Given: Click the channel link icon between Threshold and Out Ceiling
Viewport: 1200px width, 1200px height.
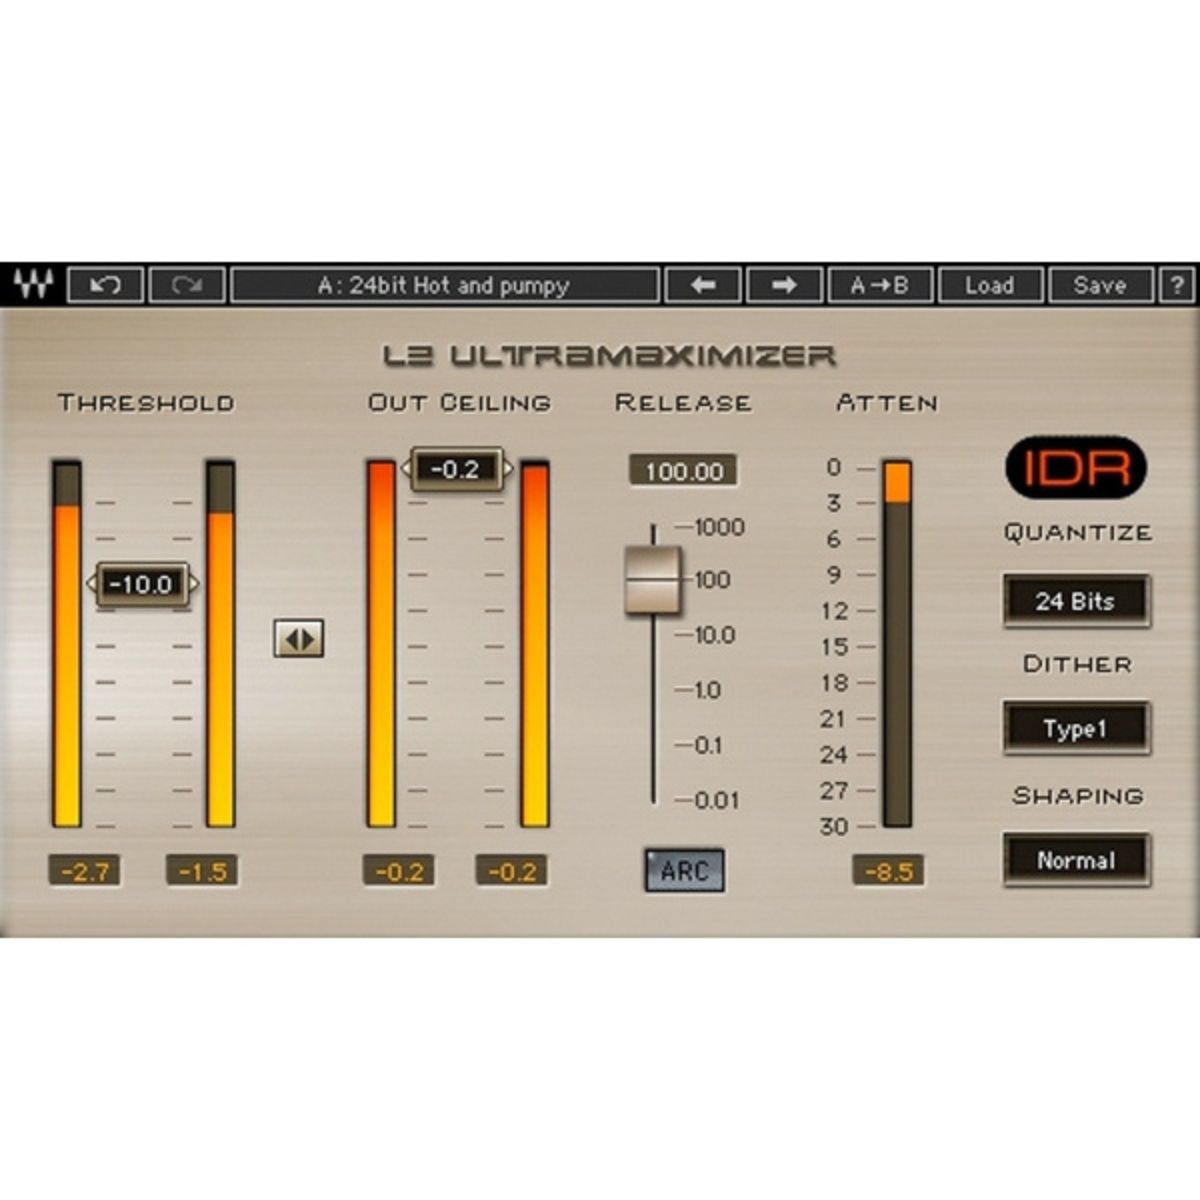Looking at the screenshot, I should tap(297, 638).
